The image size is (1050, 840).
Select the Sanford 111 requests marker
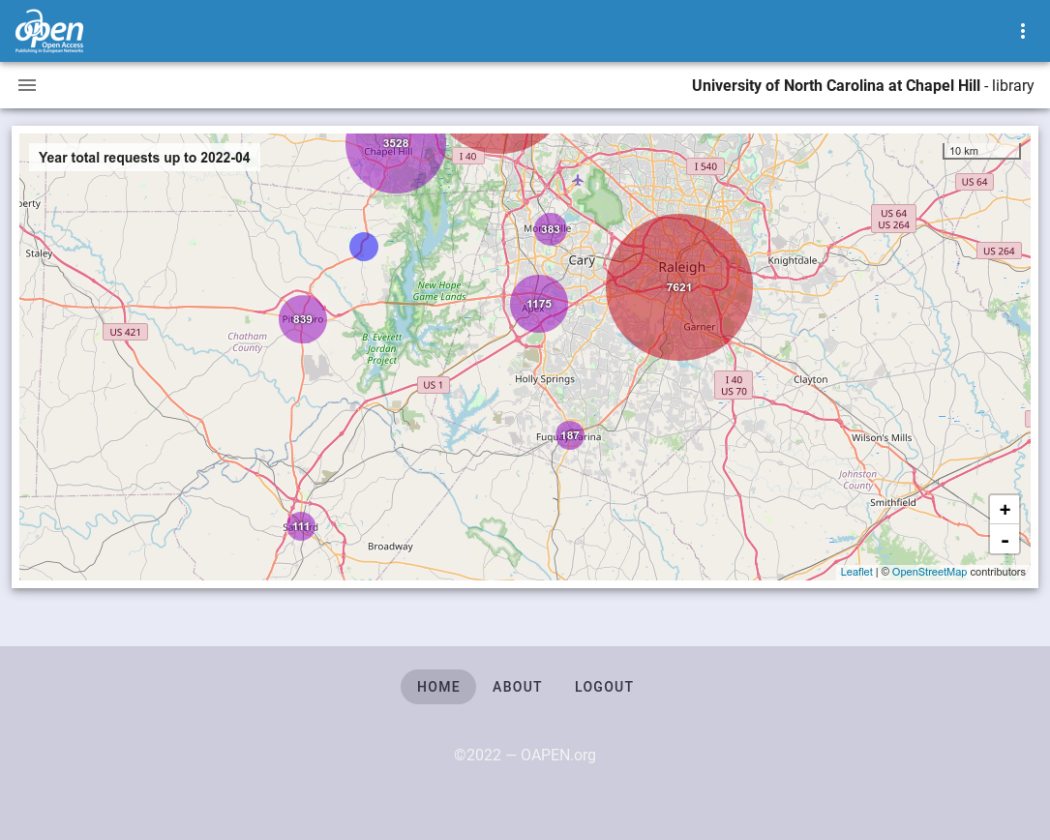pos(301,526)
